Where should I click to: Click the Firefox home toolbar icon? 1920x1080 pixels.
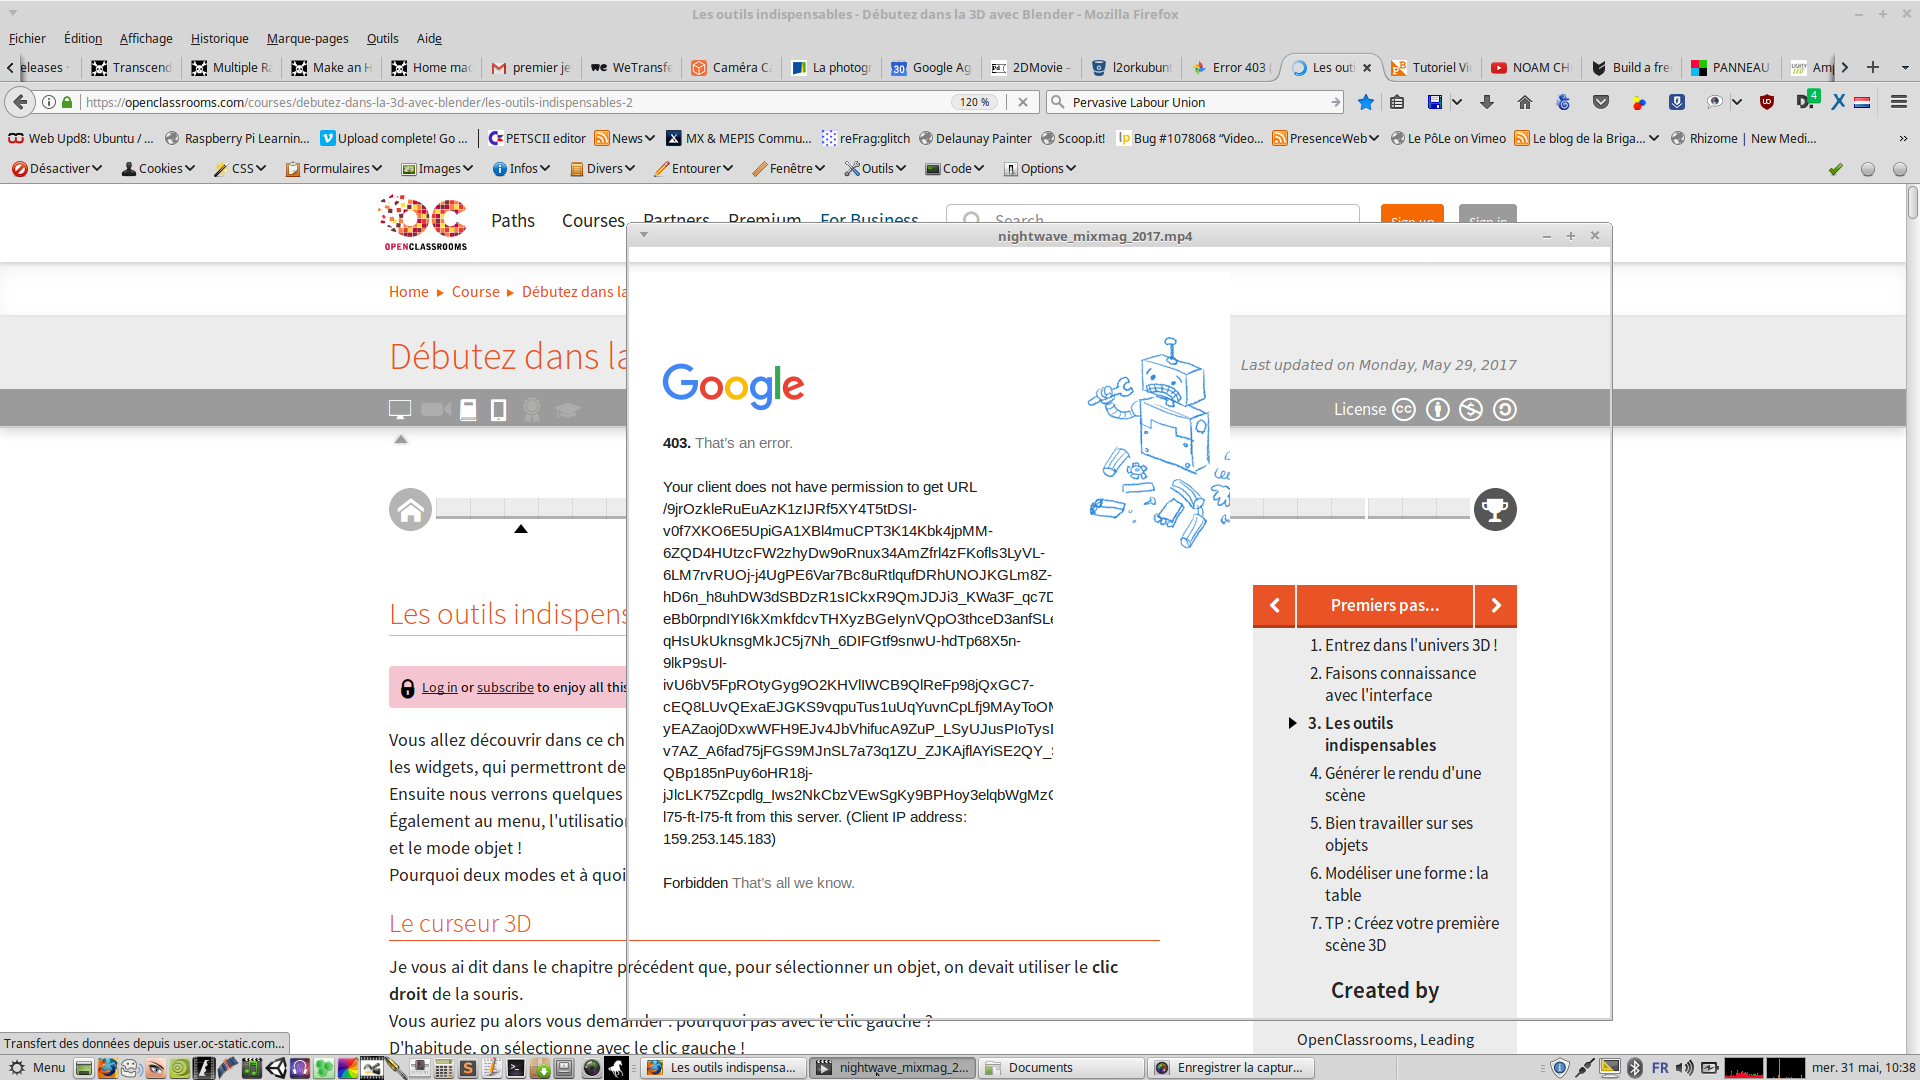pos(1524,102)
